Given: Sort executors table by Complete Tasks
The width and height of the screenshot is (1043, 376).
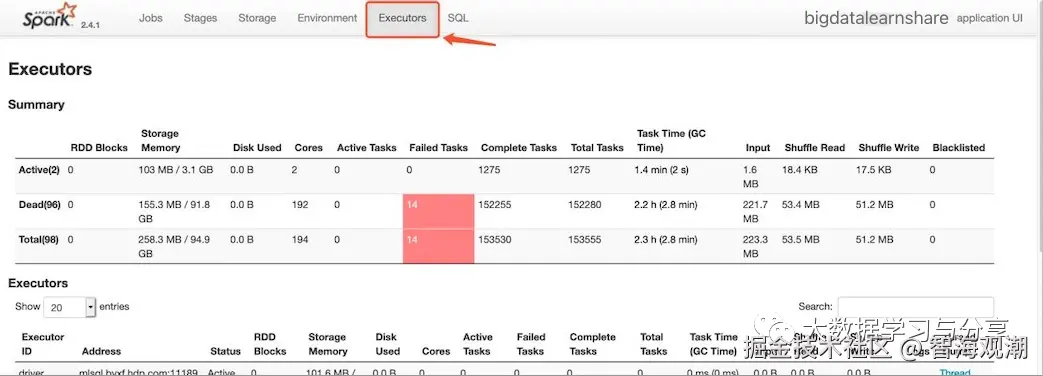Looking at the screenshot, I should [x=593, y=343].
